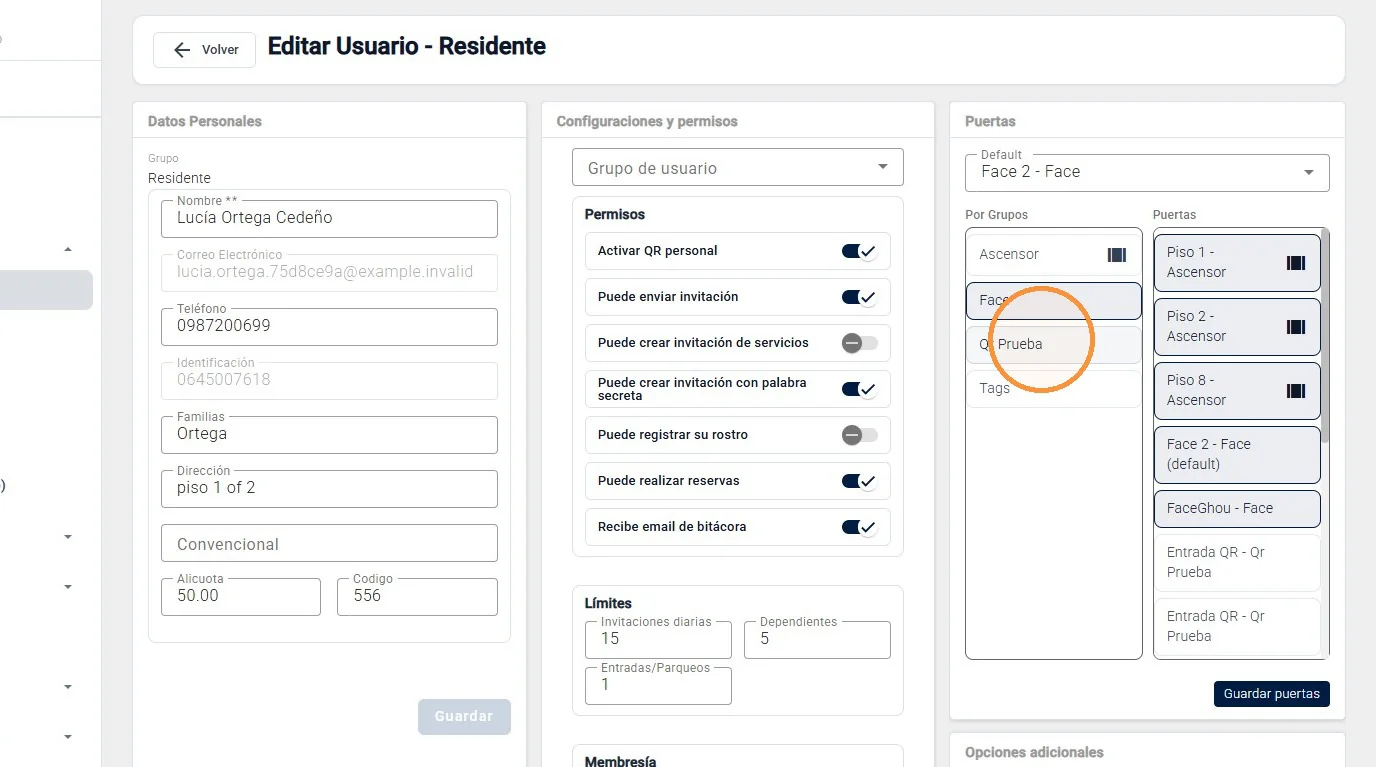Viewport: 1376px width, 767px height.
Task: Open the Grupo de usuario dropdown
Action: click(x=737, y=167)
